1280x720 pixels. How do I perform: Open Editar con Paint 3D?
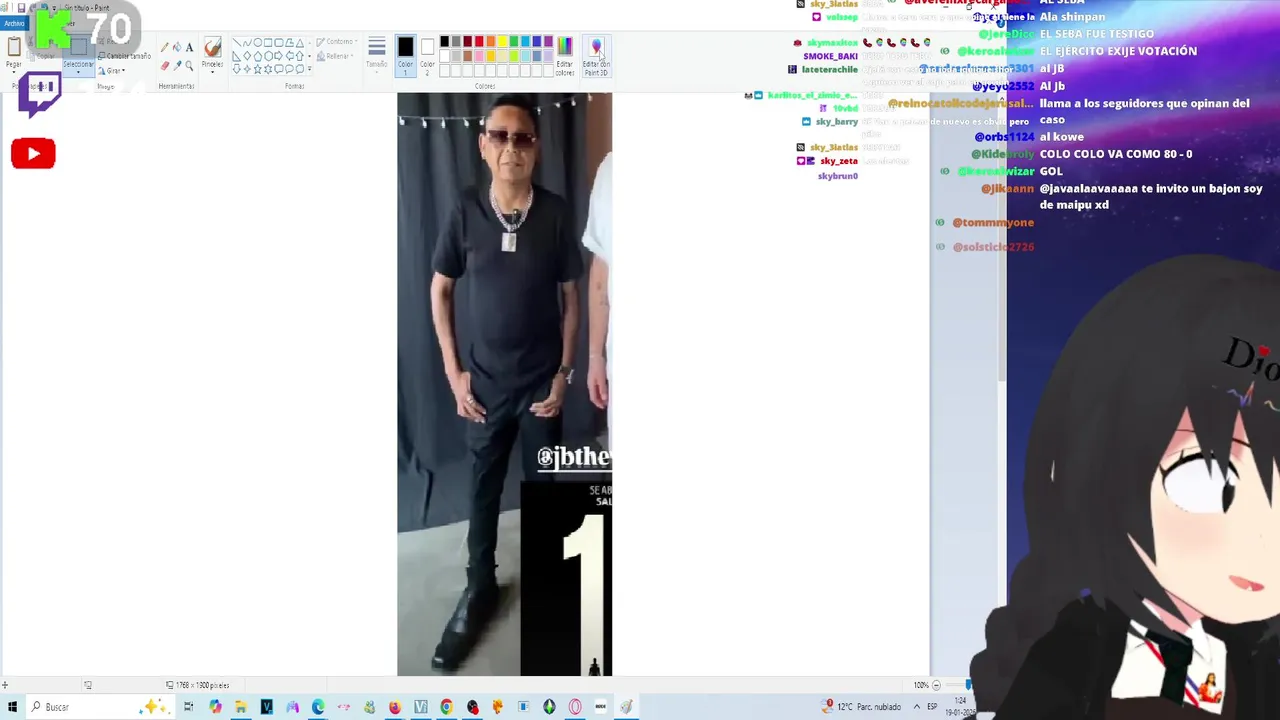(596, 55)
